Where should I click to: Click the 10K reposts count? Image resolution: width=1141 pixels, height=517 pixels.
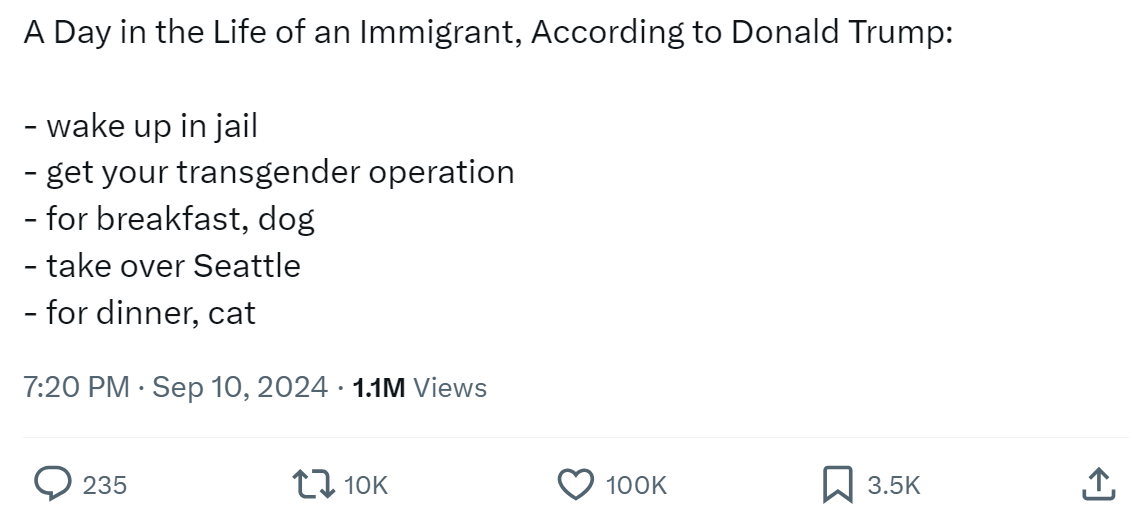[365, 485]
